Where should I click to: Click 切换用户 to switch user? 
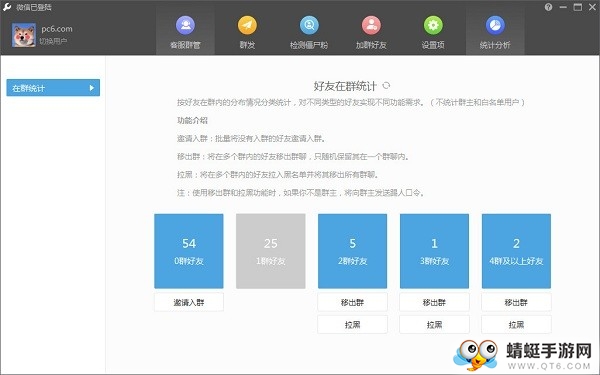pyautogui.click(x=53, y=41)
